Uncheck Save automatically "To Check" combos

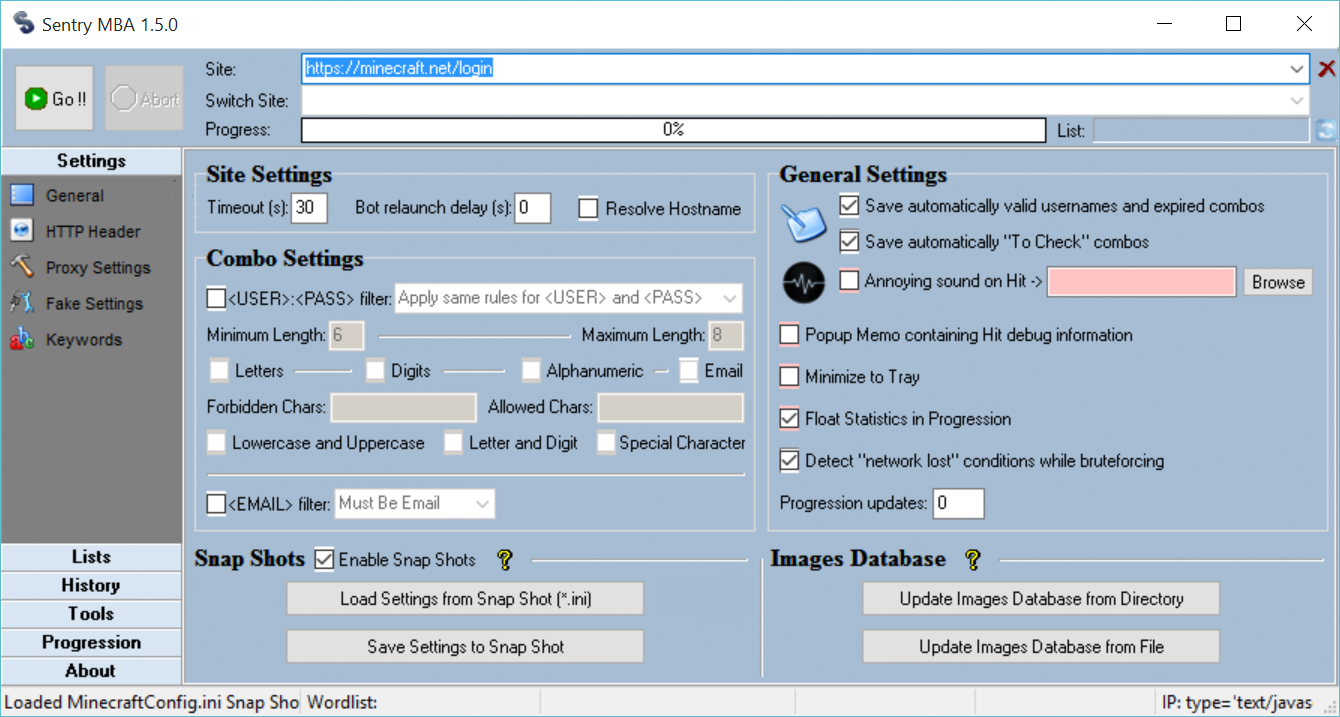point(849,242)
